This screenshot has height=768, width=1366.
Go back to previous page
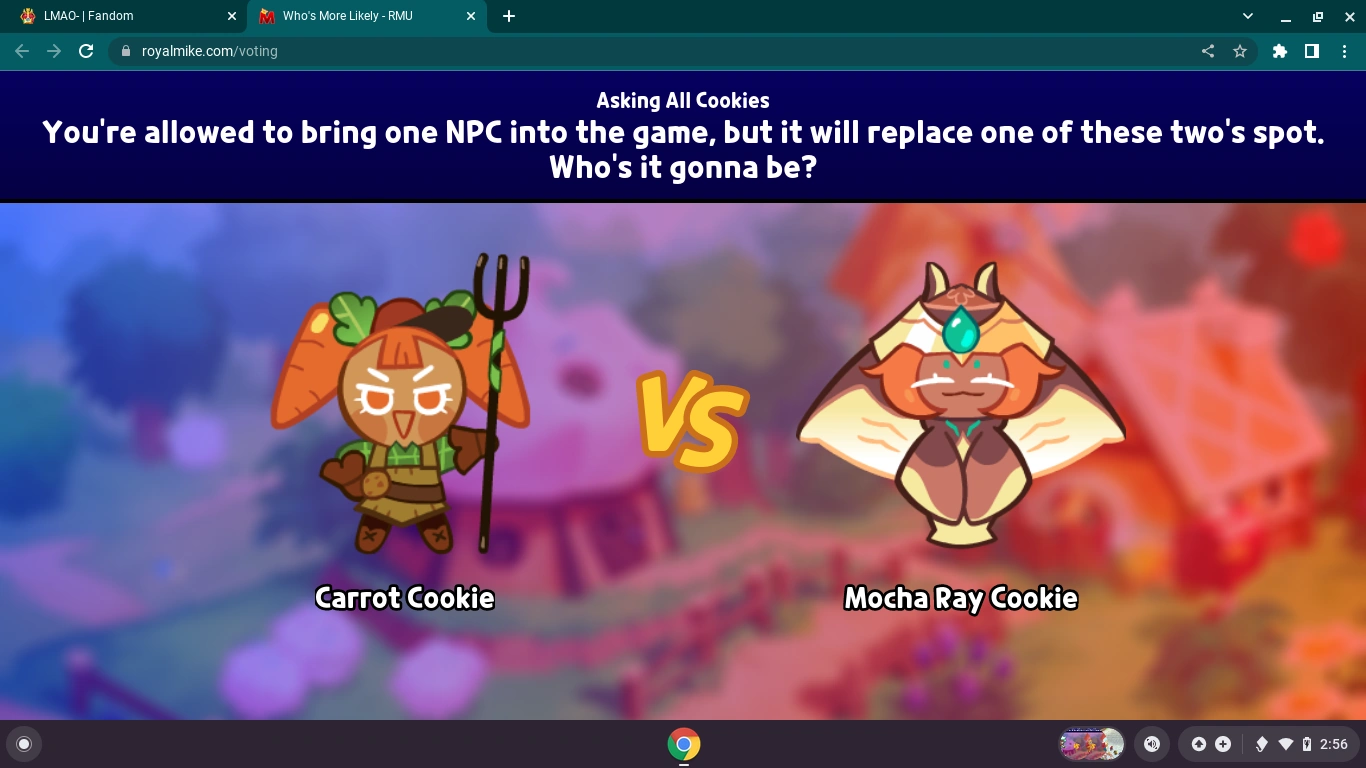[22, 51]
